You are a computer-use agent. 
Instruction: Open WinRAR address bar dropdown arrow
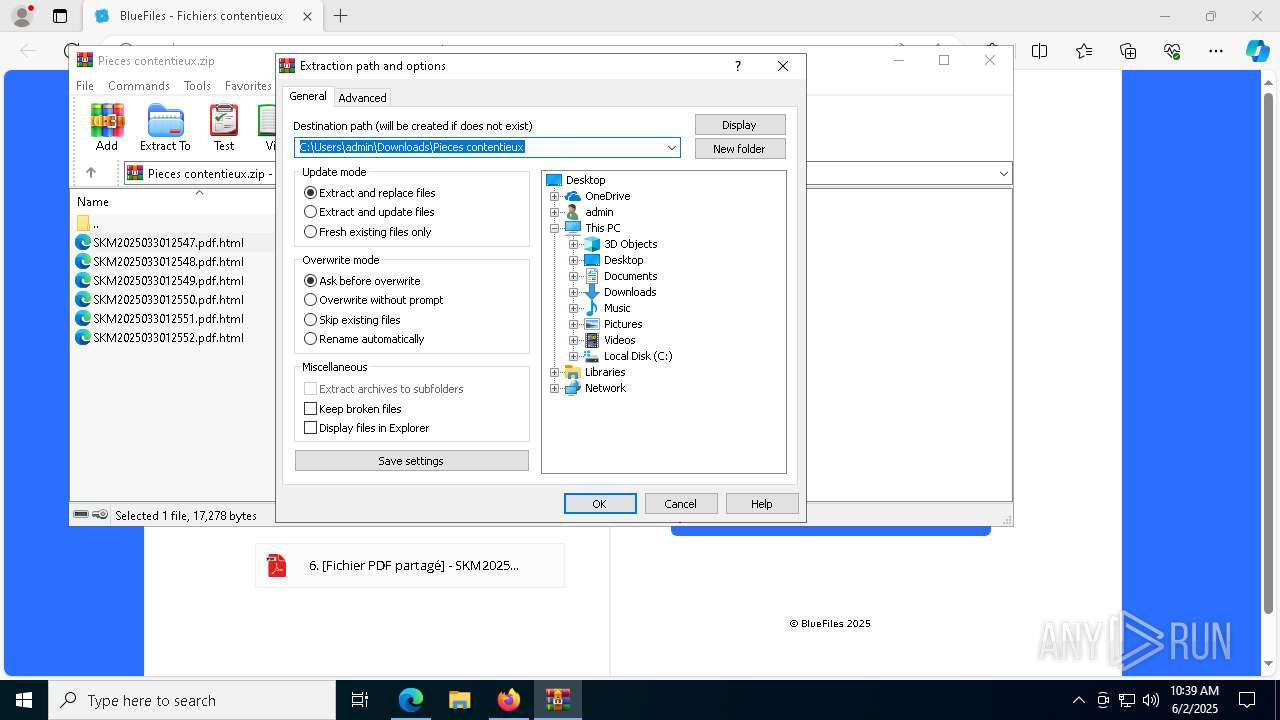[x=1003, y=173]
